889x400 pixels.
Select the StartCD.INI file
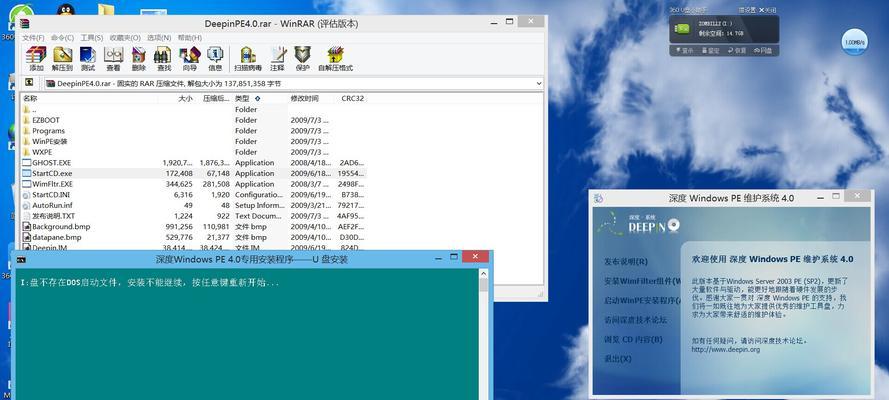point(193,195)
